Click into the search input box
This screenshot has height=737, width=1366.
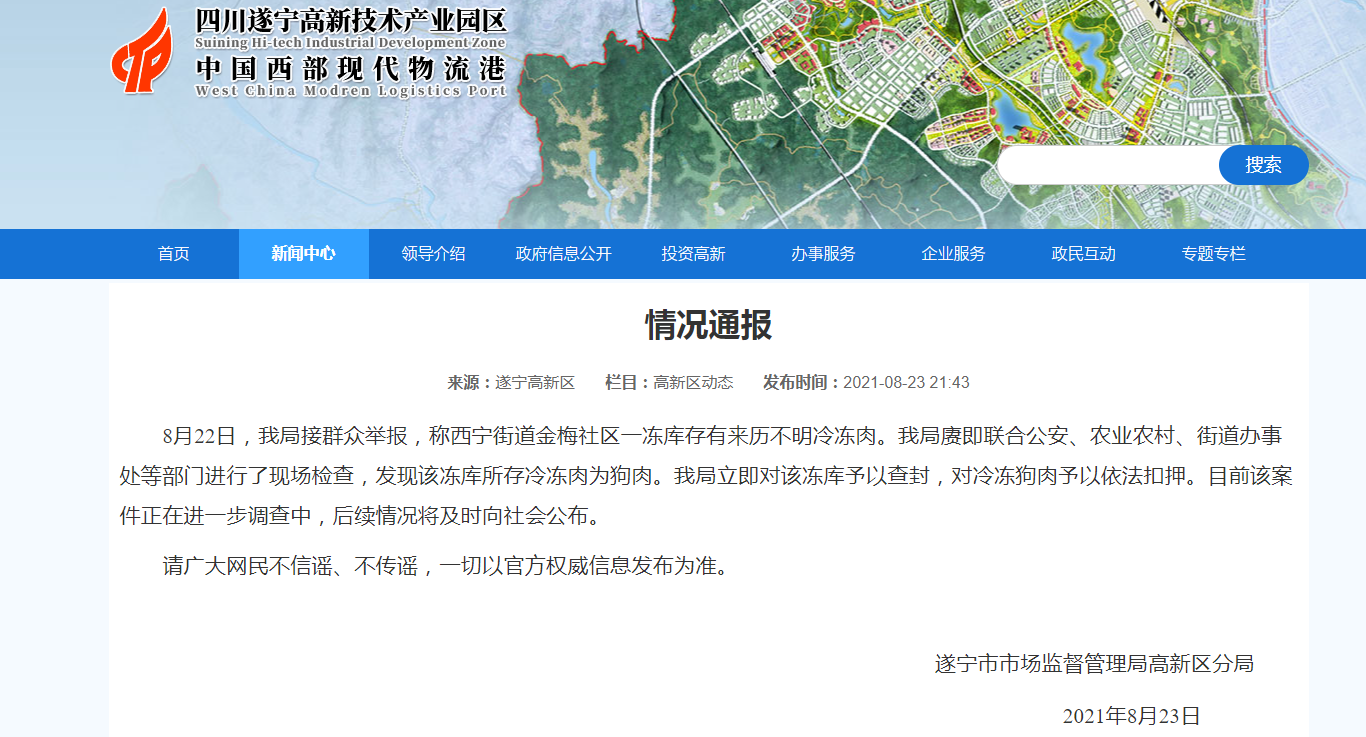click(x=1108, y=165)
